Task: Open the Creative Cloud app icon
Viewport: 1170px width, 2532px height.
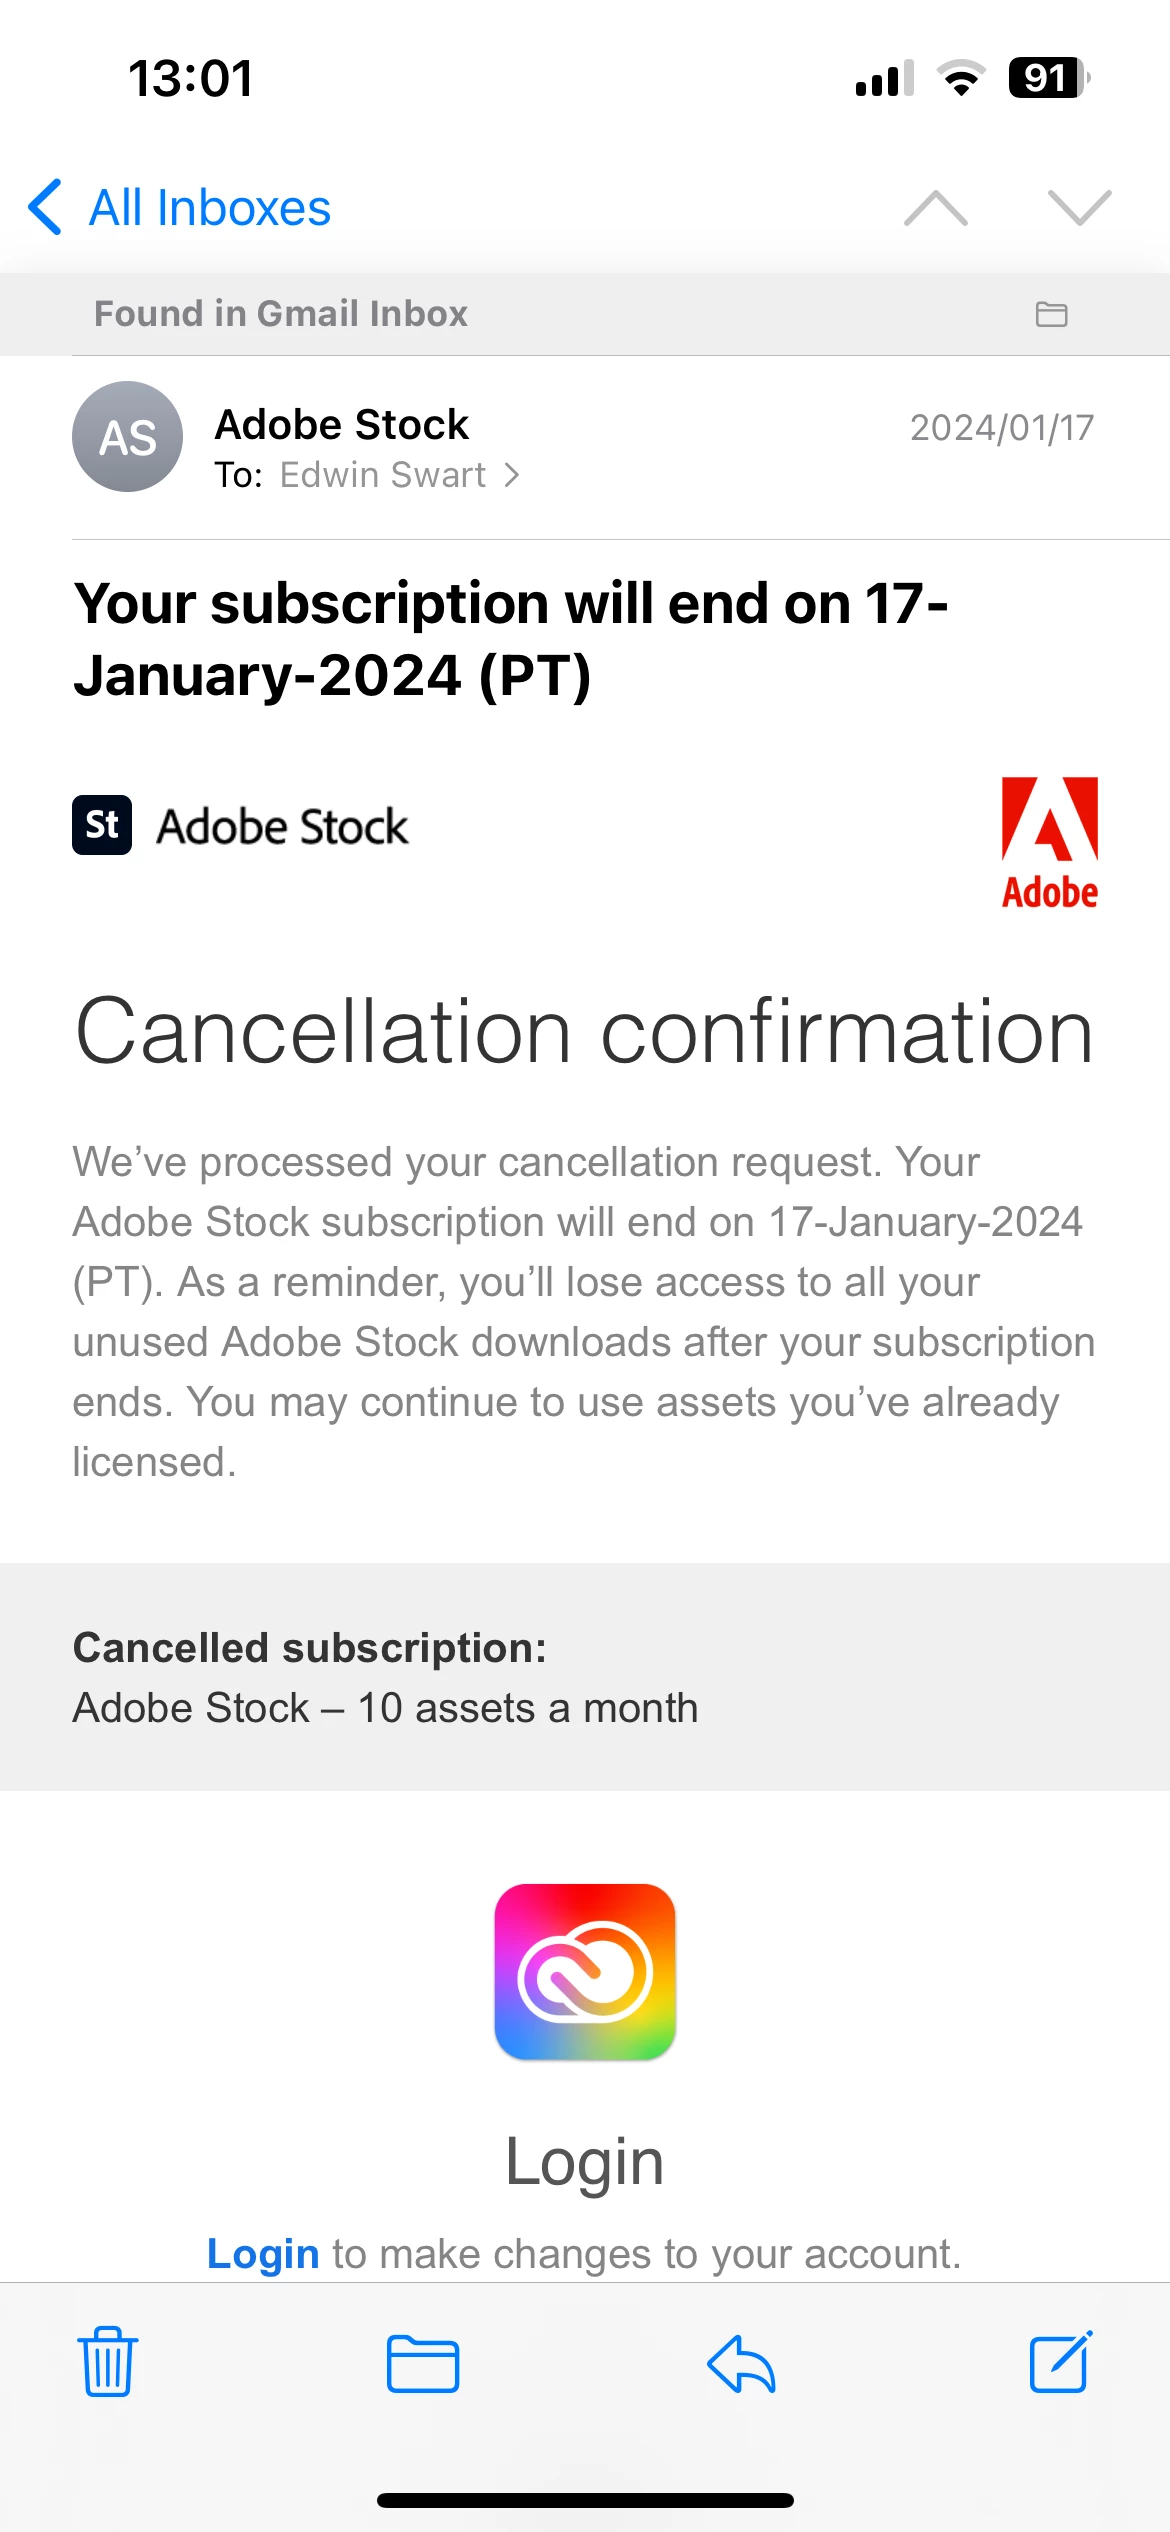Action: tap(585, 1972)
